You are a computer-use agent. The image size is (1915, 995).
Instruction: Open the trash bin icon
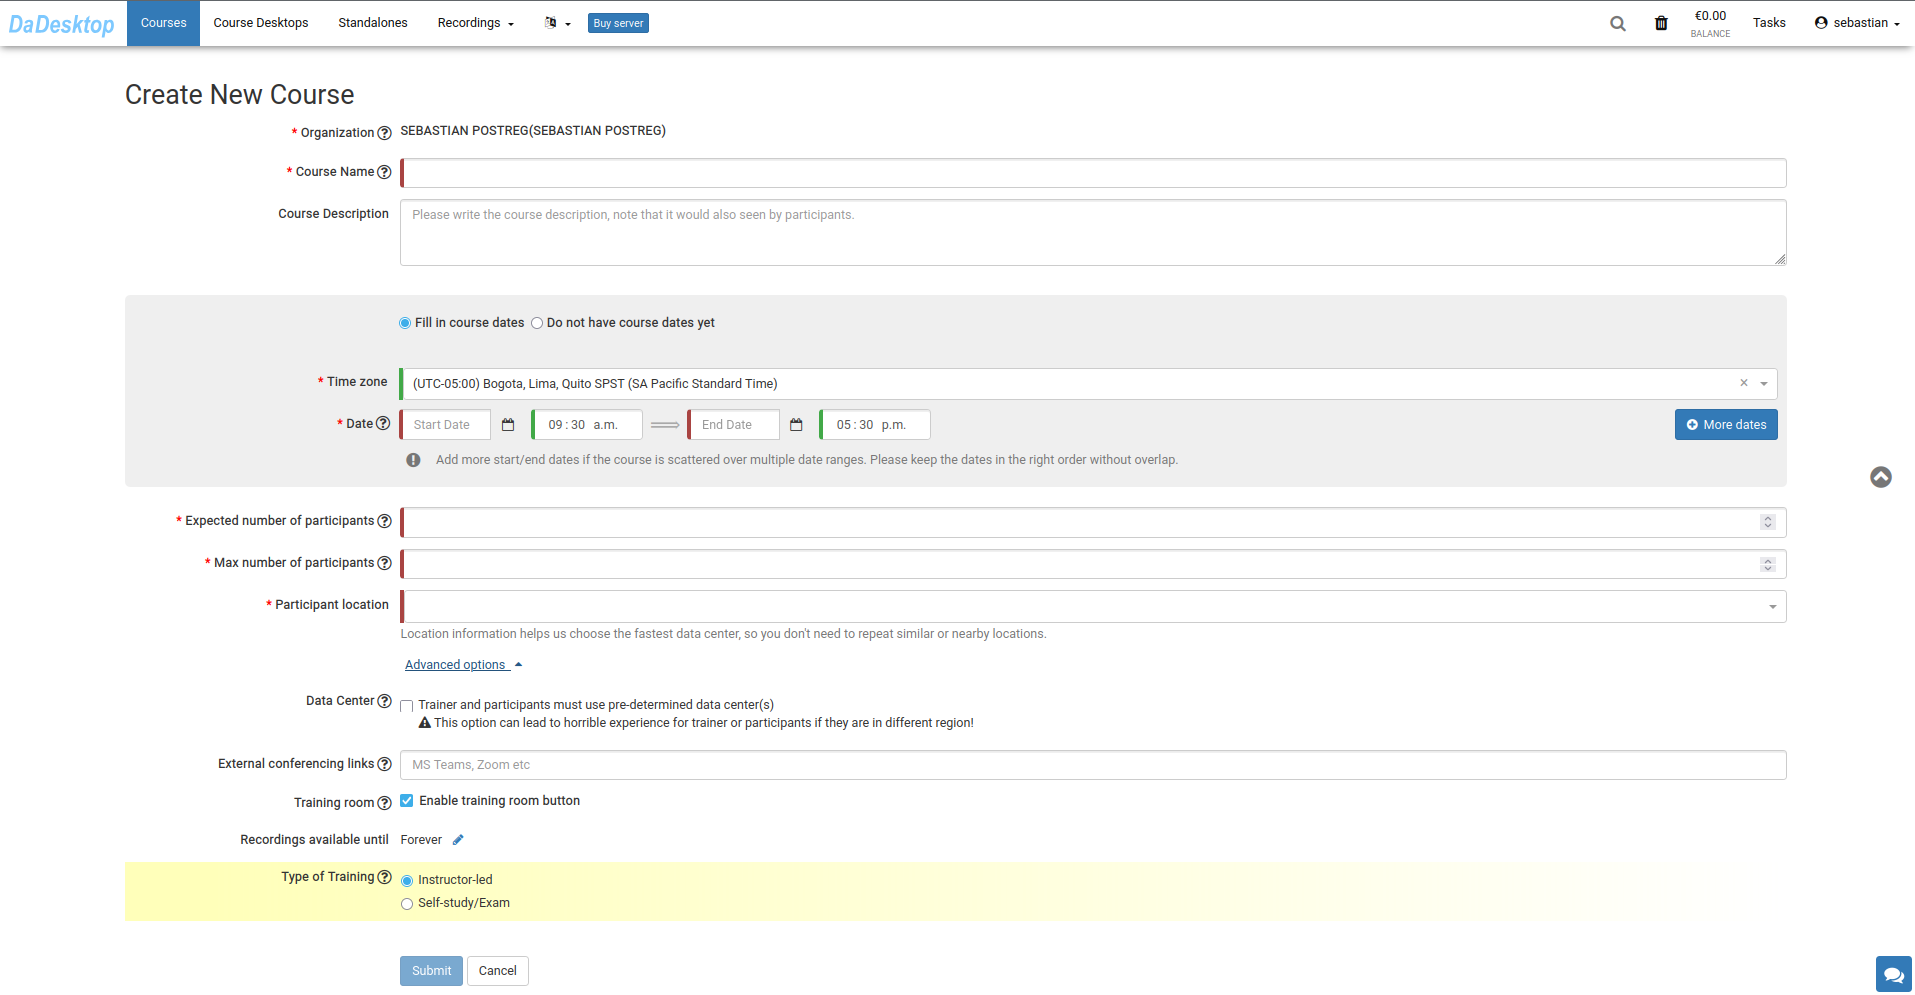point(1661,23)
